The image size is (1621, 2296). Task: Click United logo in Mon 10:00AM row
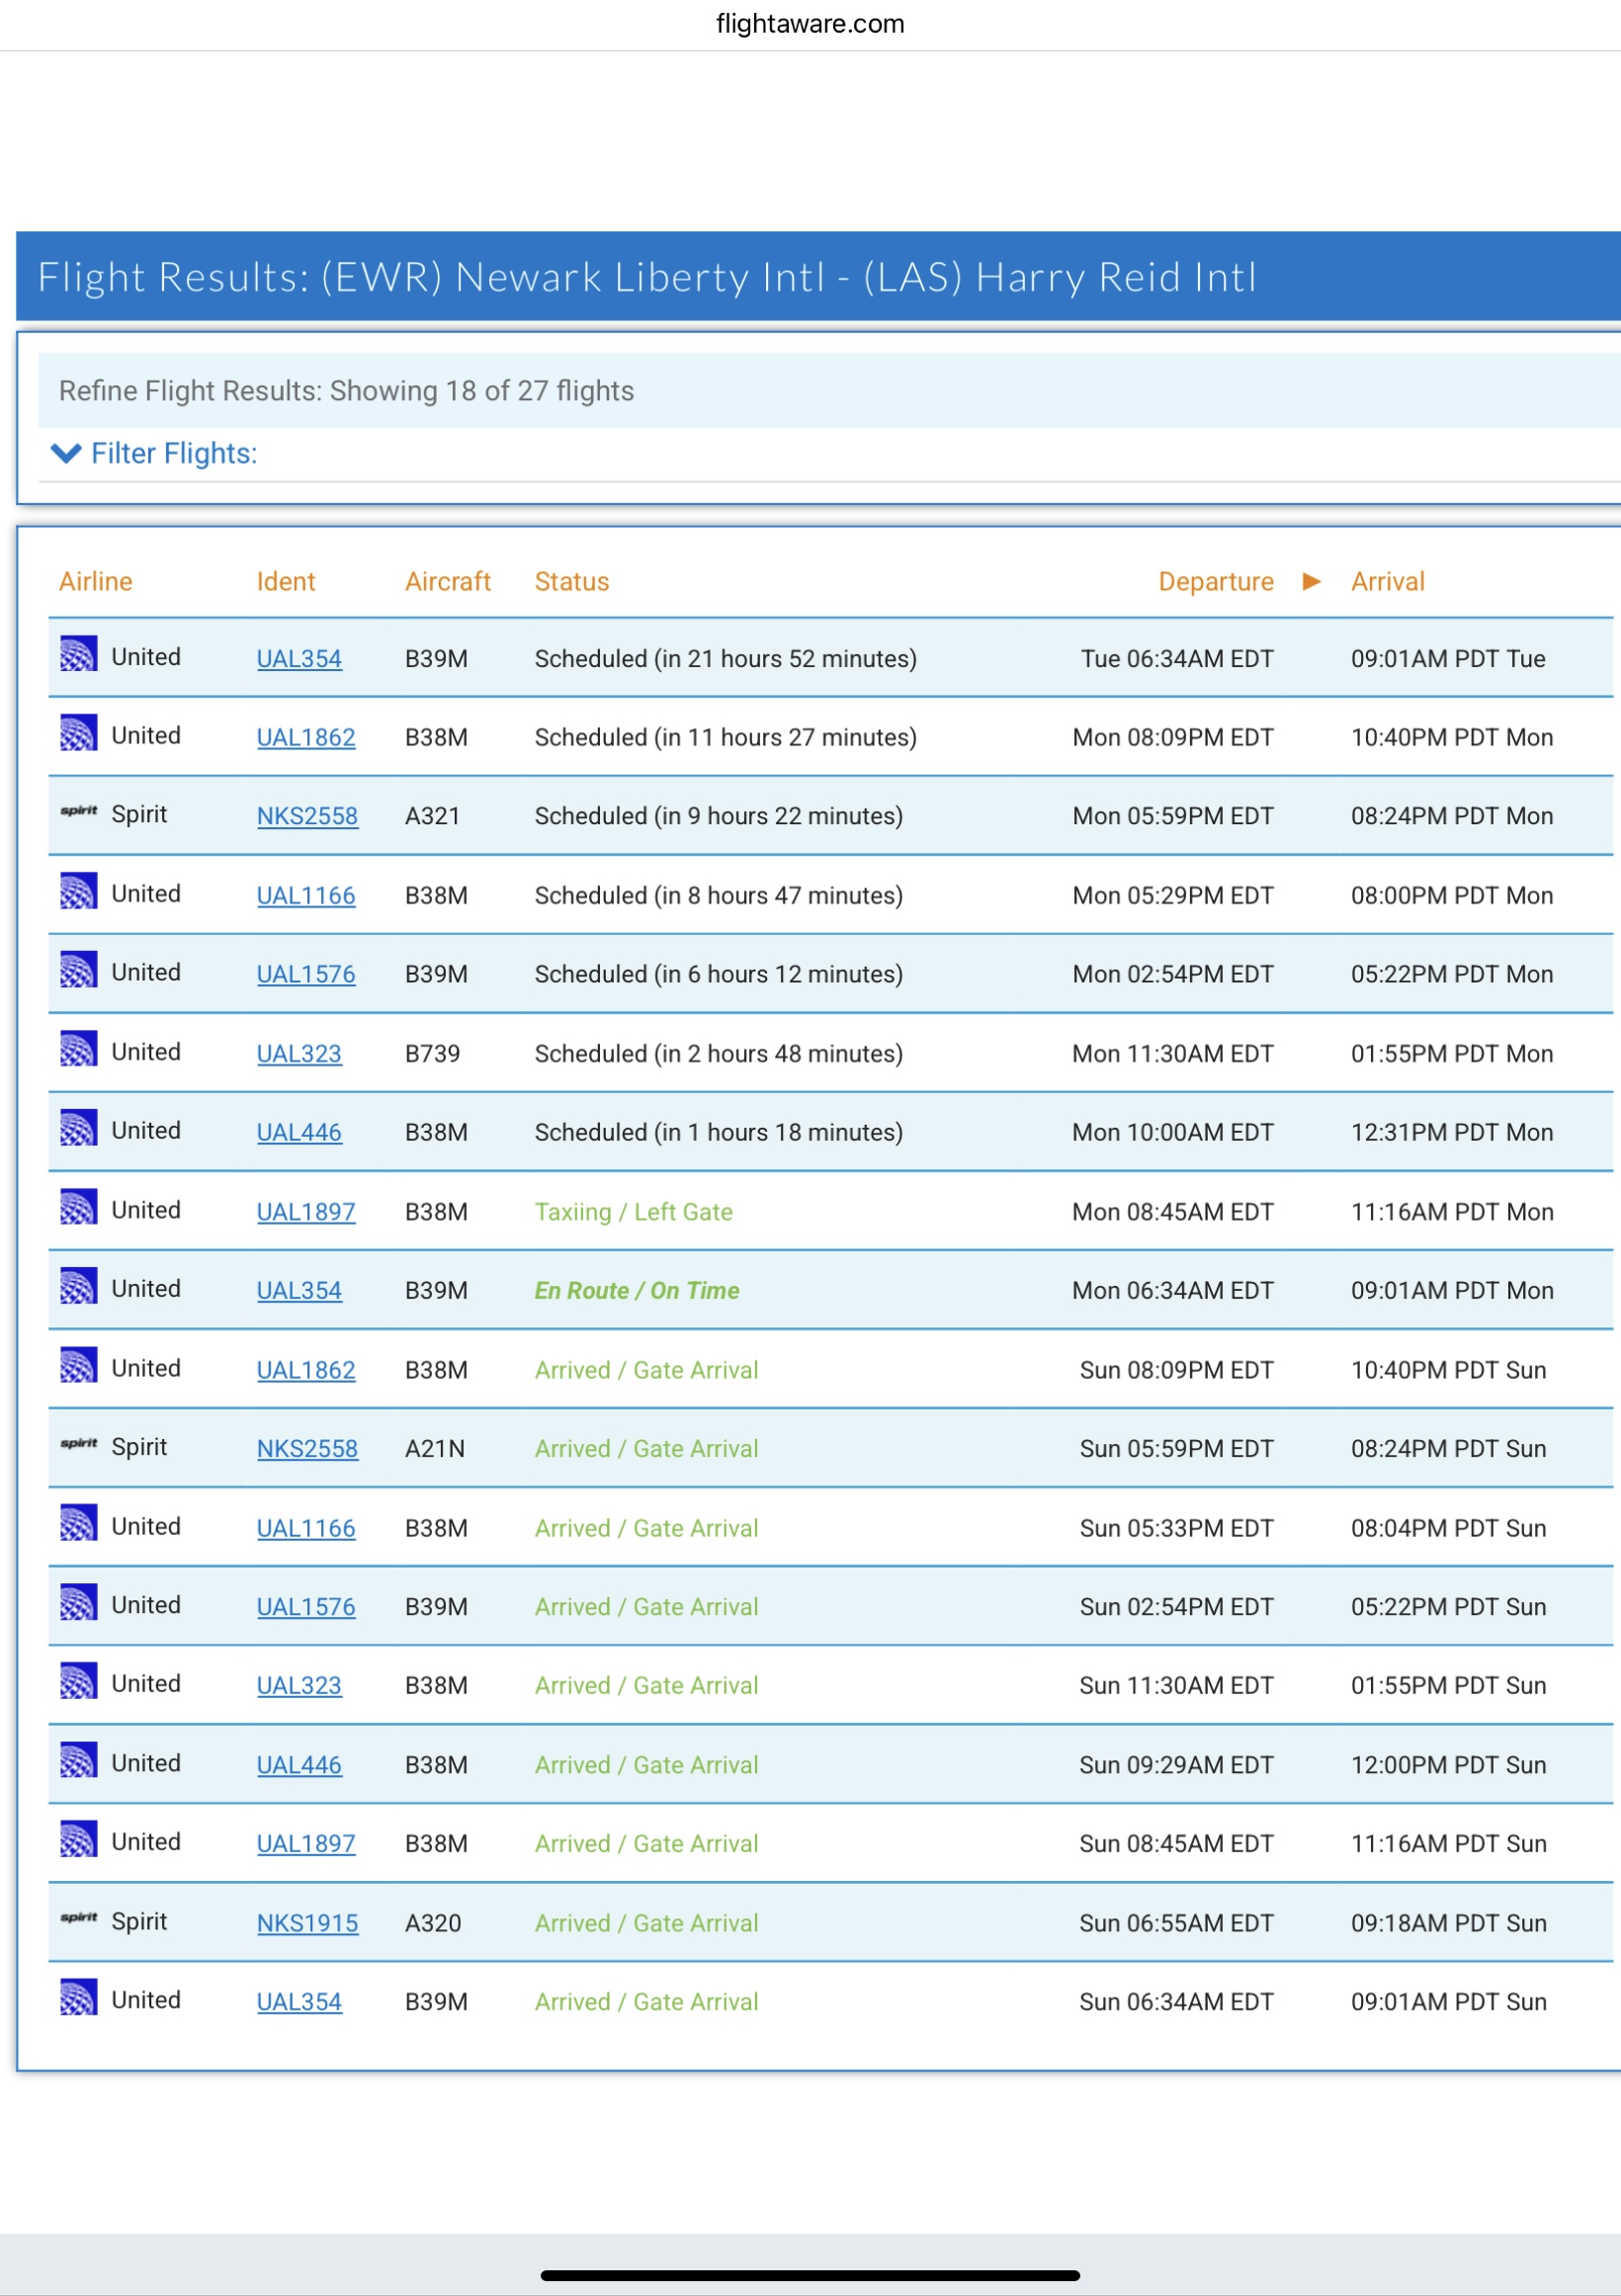click(78, 1128)
